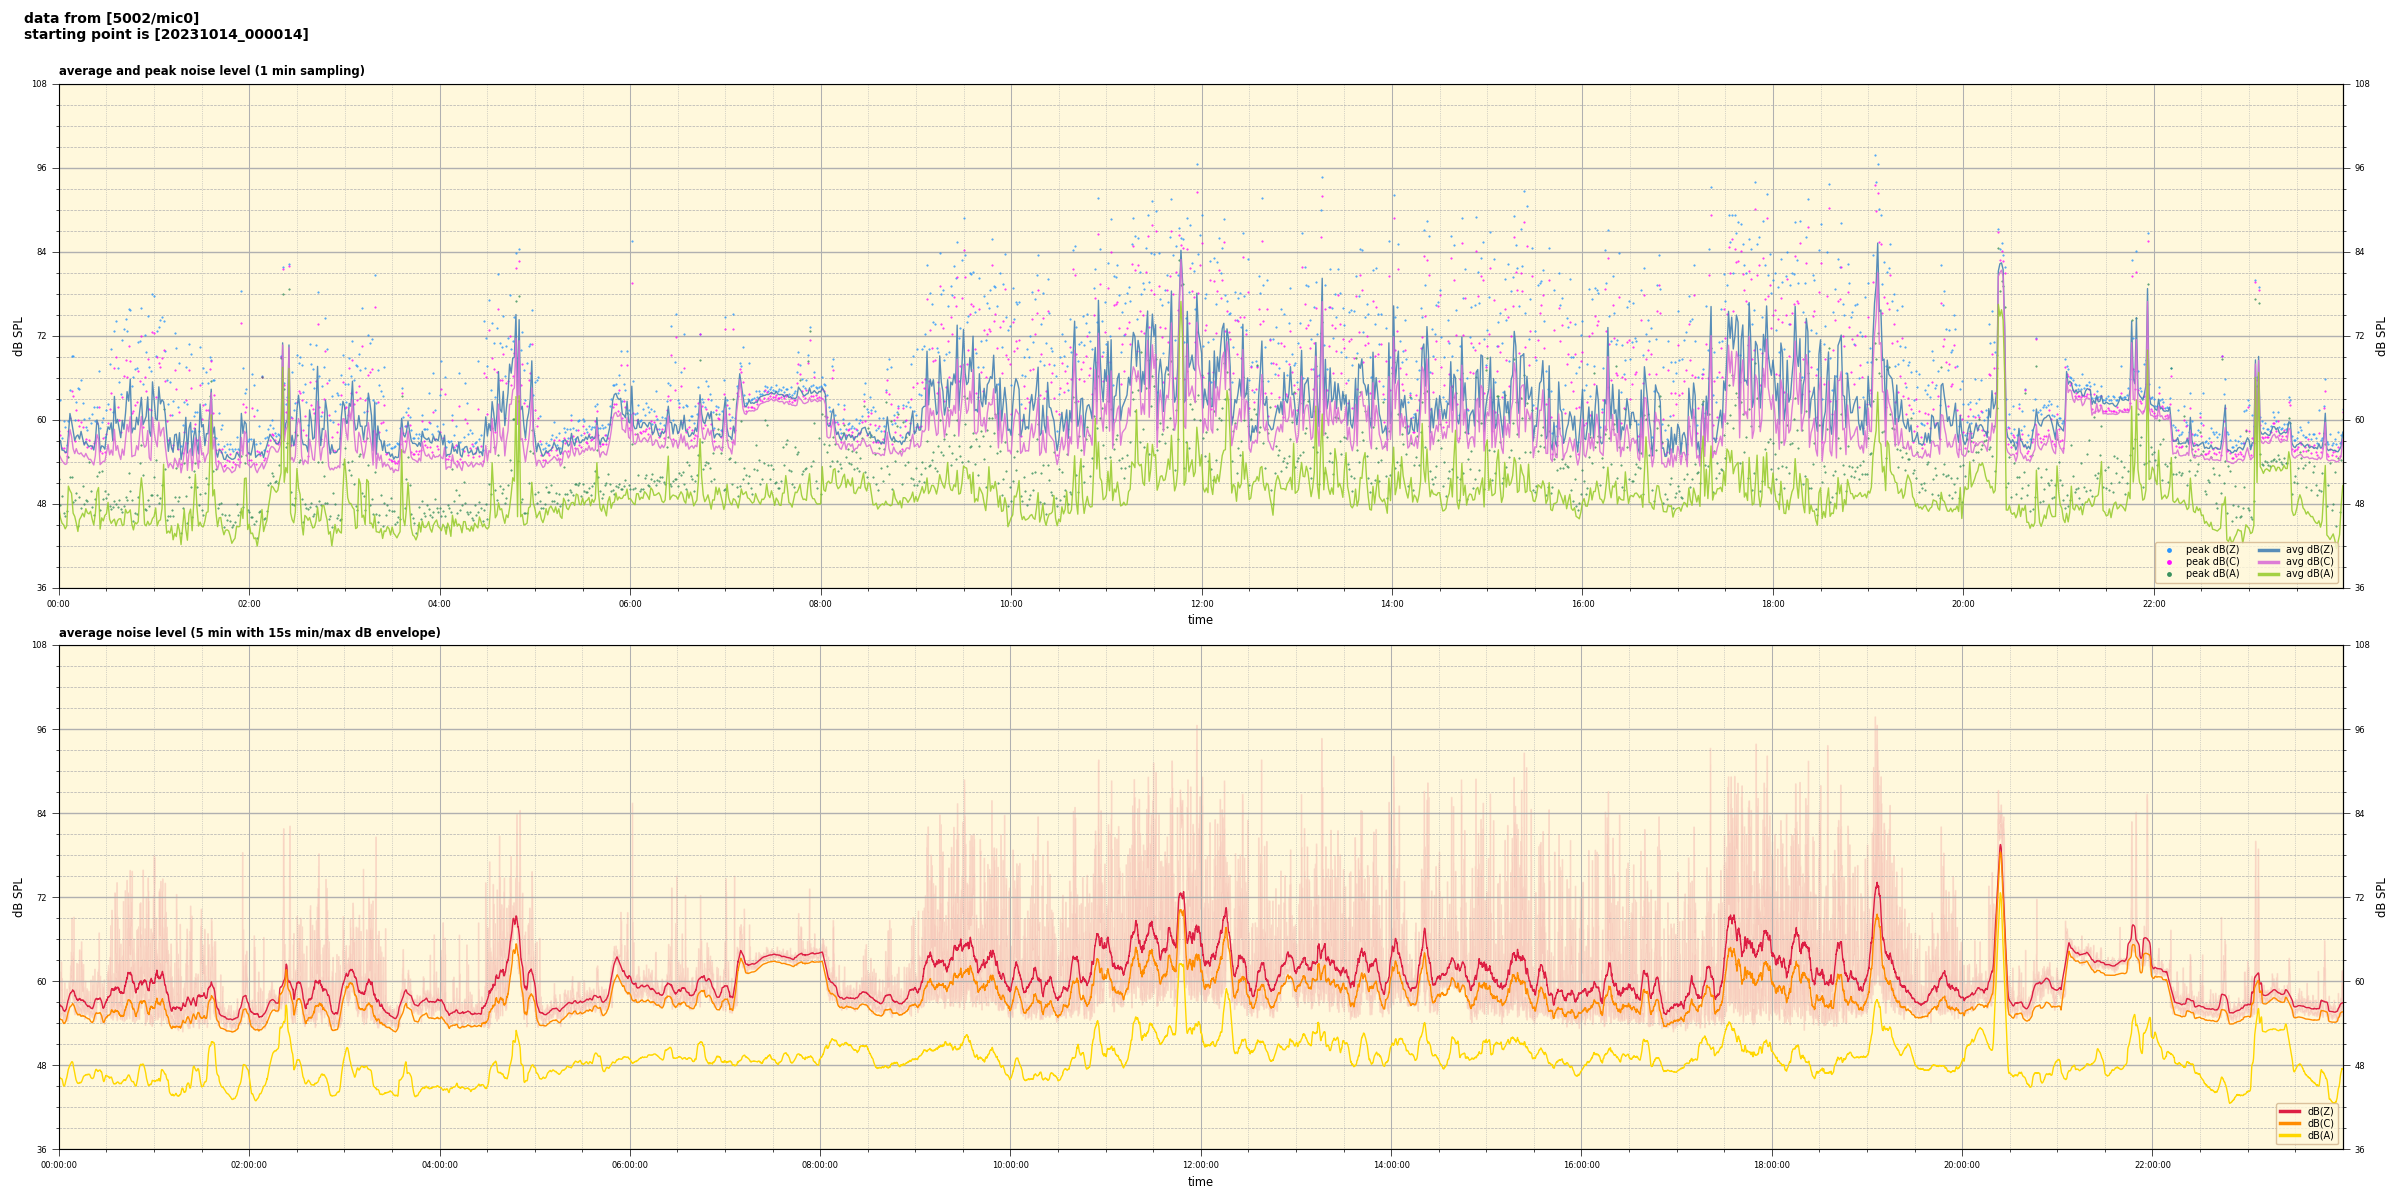Screen dimensions: 2400x1200
Task: Click the 12:00 tick label on the top chart
Action: (x=1201, y=604)
